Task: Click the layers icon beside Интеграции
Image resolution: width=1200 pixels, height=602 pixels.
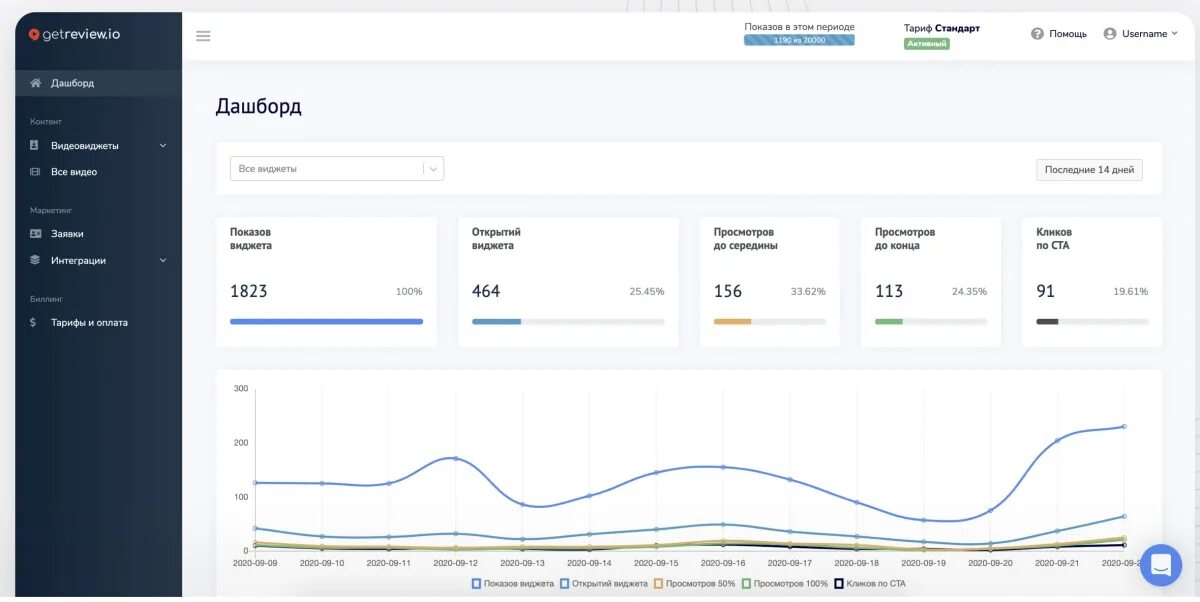Action: (x=35, y=260)
